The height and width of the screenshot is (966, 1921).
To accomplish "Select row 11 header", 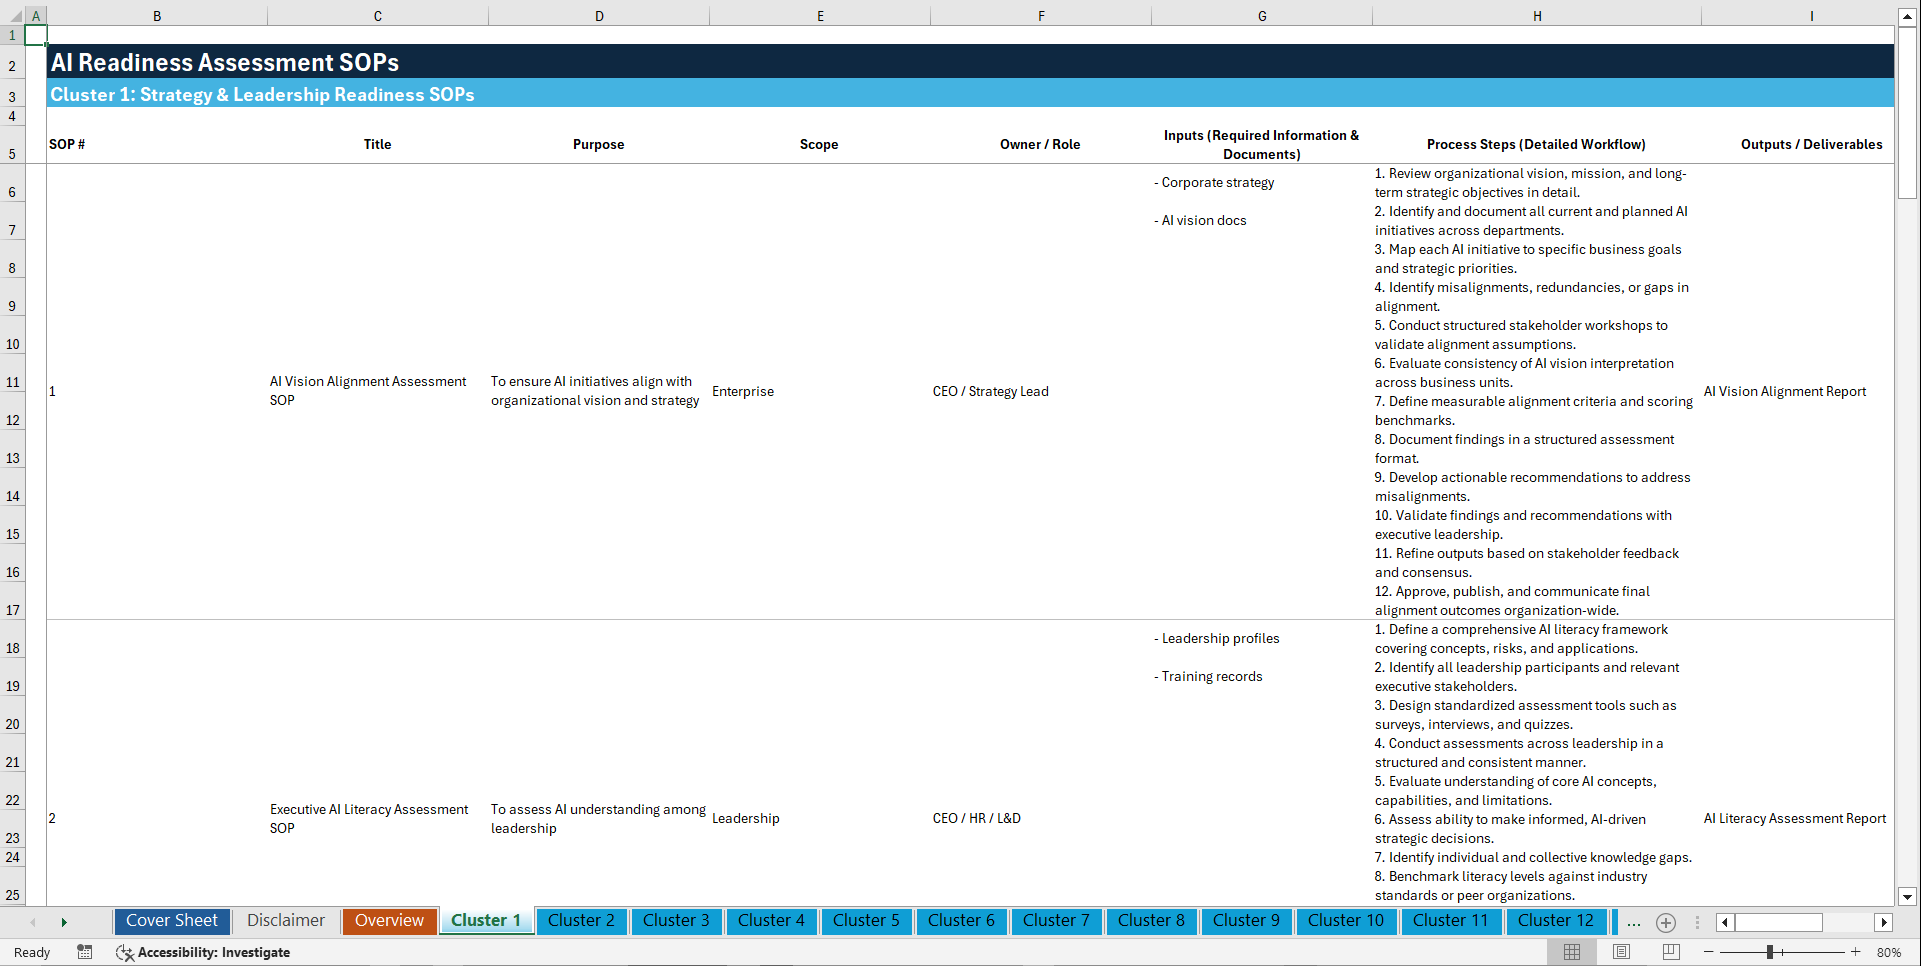I will [13, 381].
